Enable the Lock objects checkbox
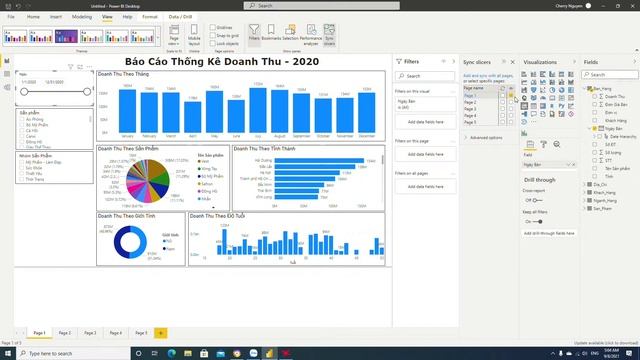Screen dimensions: 640x360 (x=213, y=43)
